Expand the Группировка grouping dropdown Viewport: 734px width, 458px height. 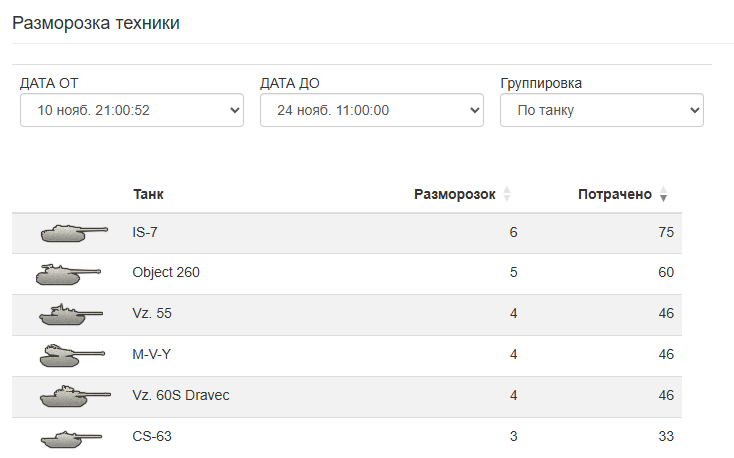click(602, 110)
